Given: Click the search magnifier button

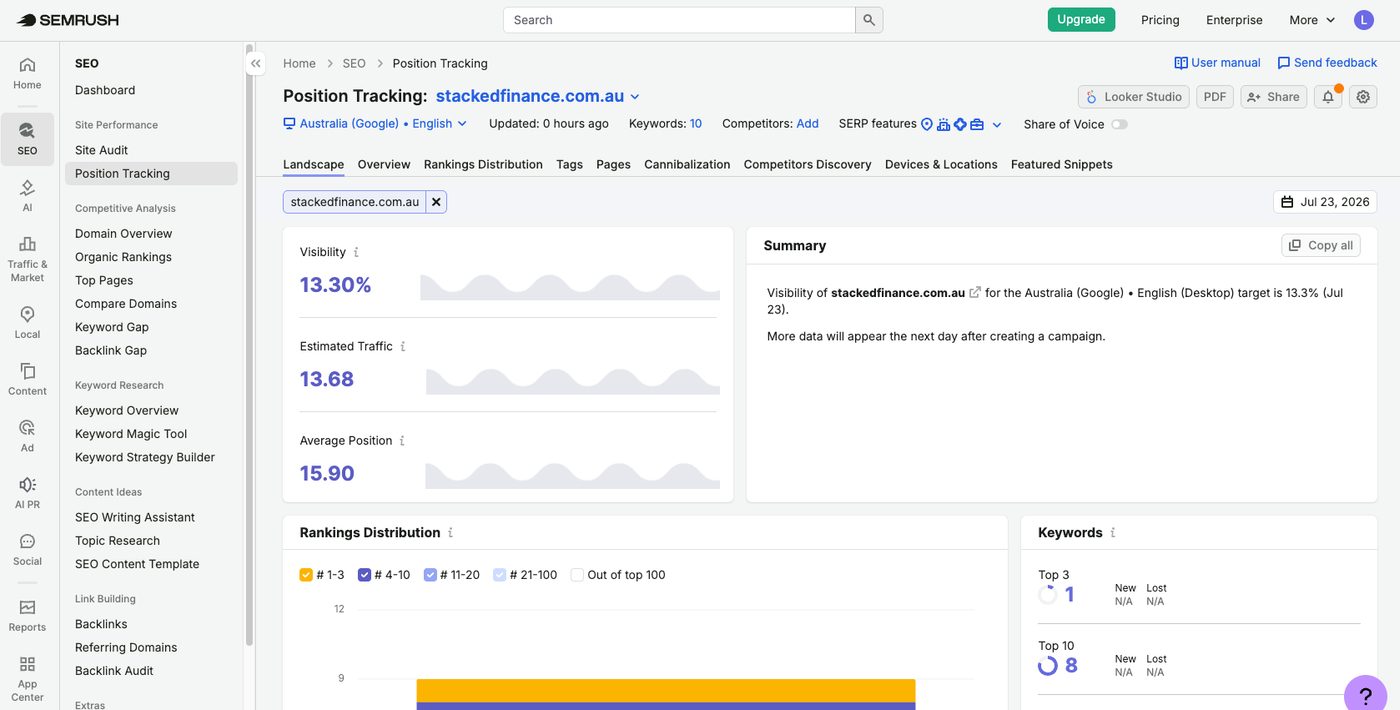Looking at the screenshot, I should (869, 20).
